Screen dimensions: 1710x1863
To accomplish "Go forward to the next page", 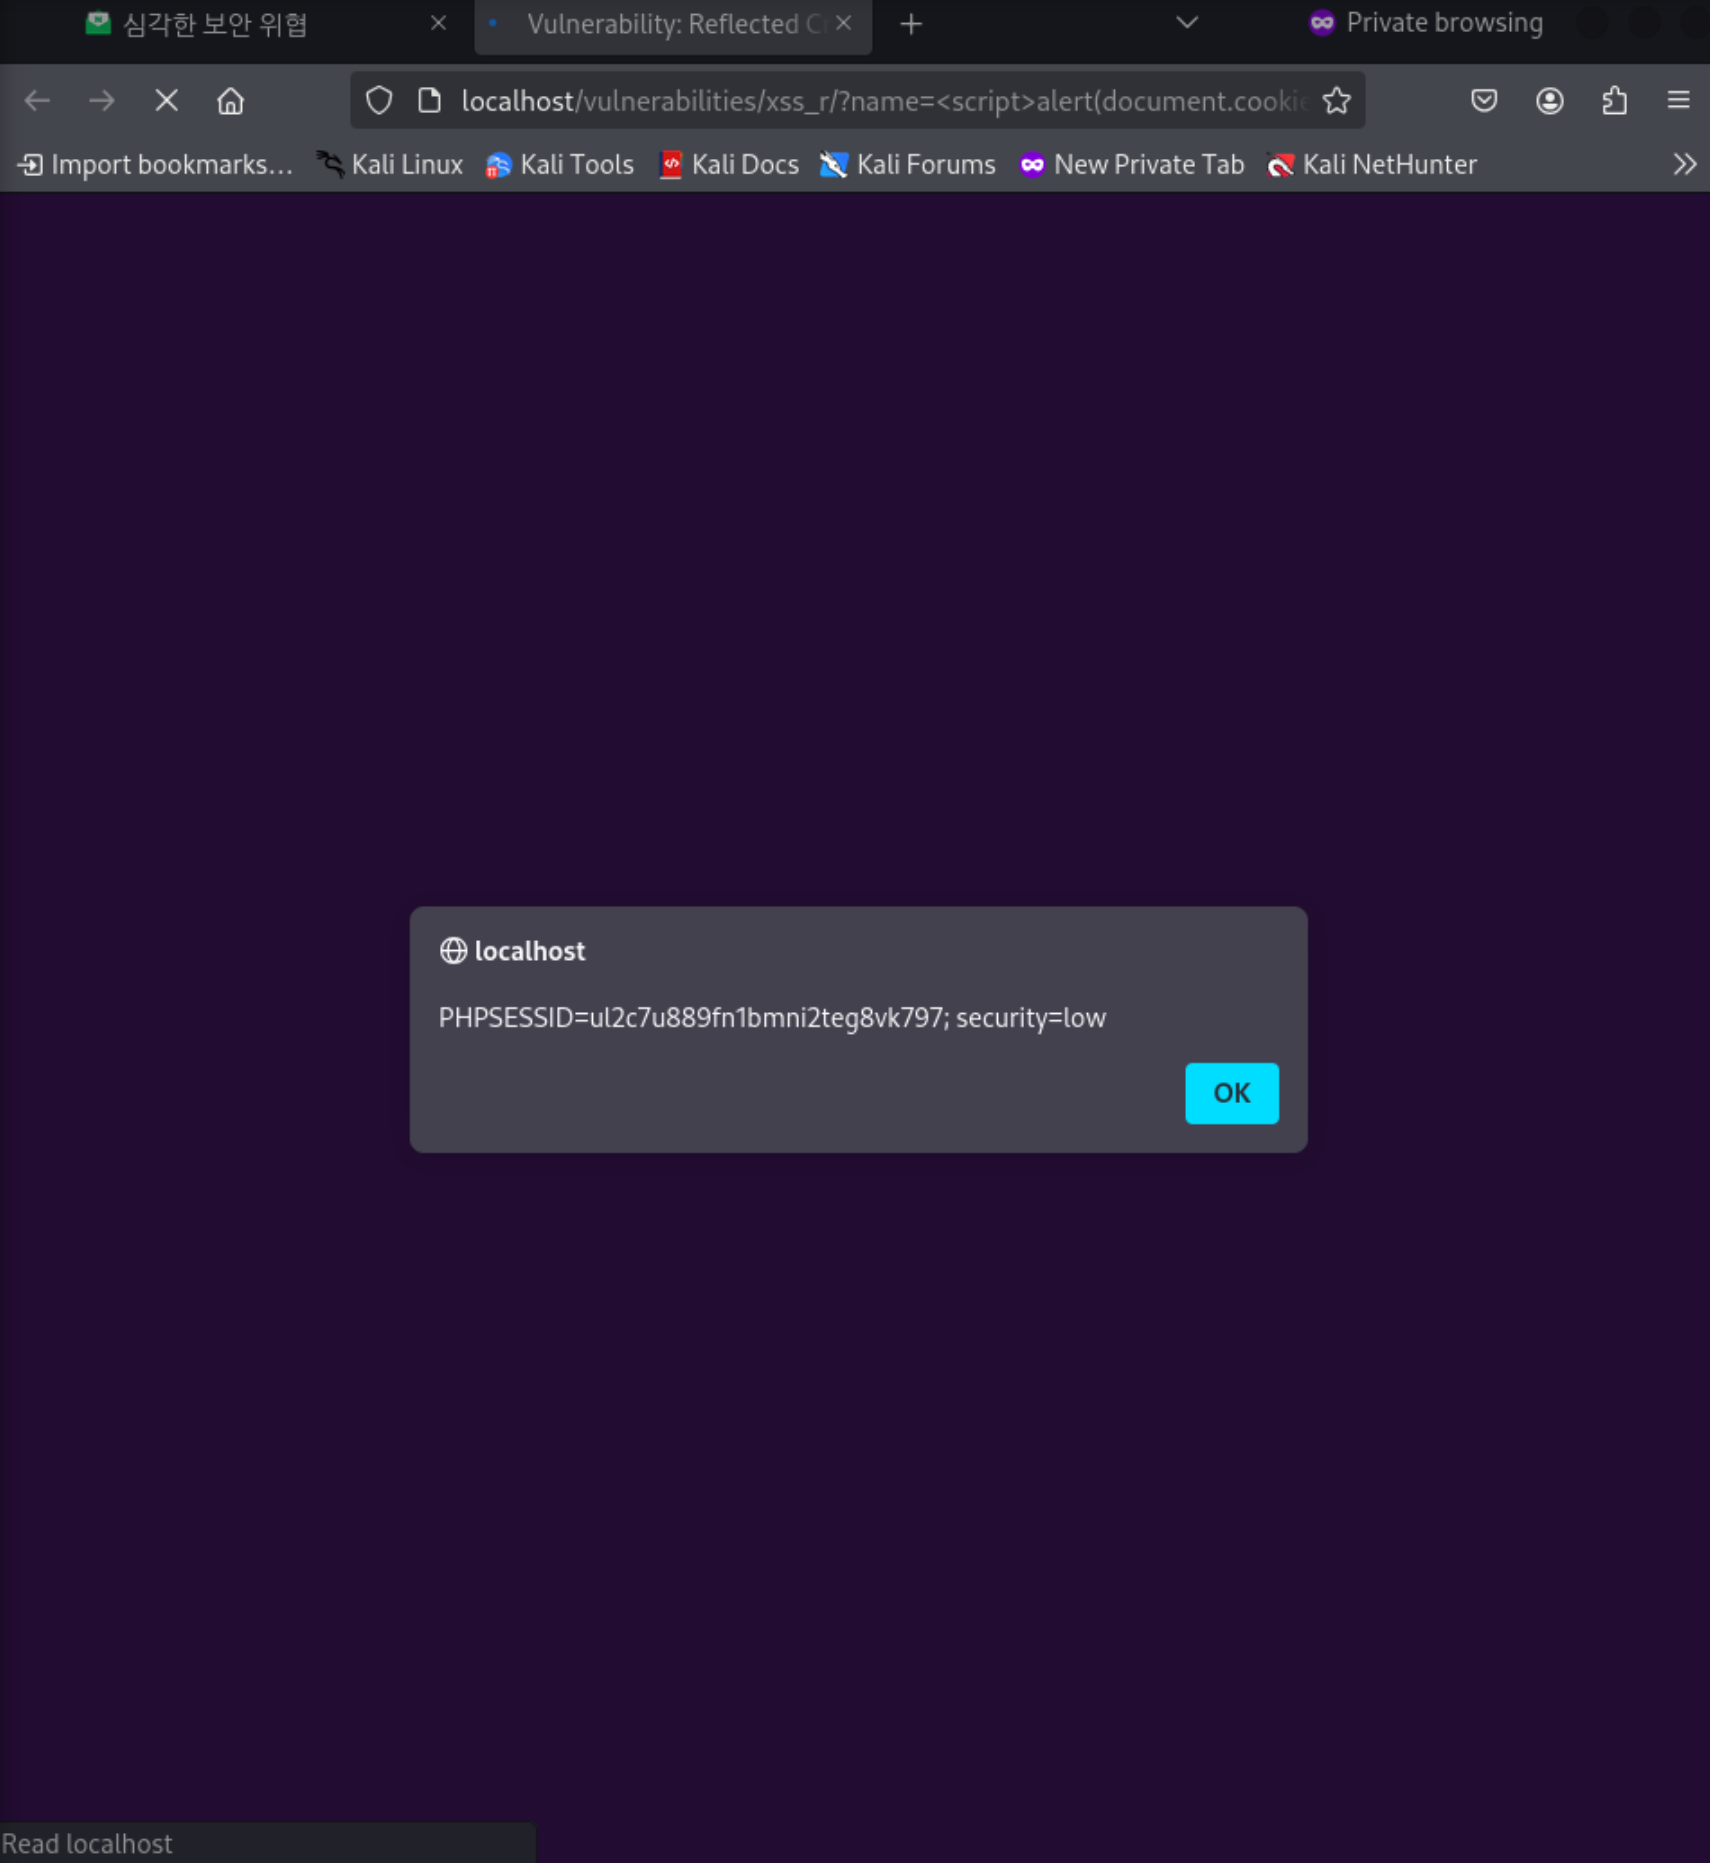I will tap(101, 101).
